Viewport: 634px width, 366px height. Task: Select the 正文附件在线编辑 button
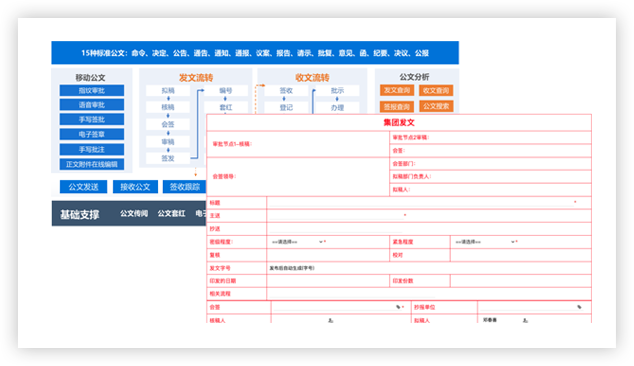coord(92,164)
